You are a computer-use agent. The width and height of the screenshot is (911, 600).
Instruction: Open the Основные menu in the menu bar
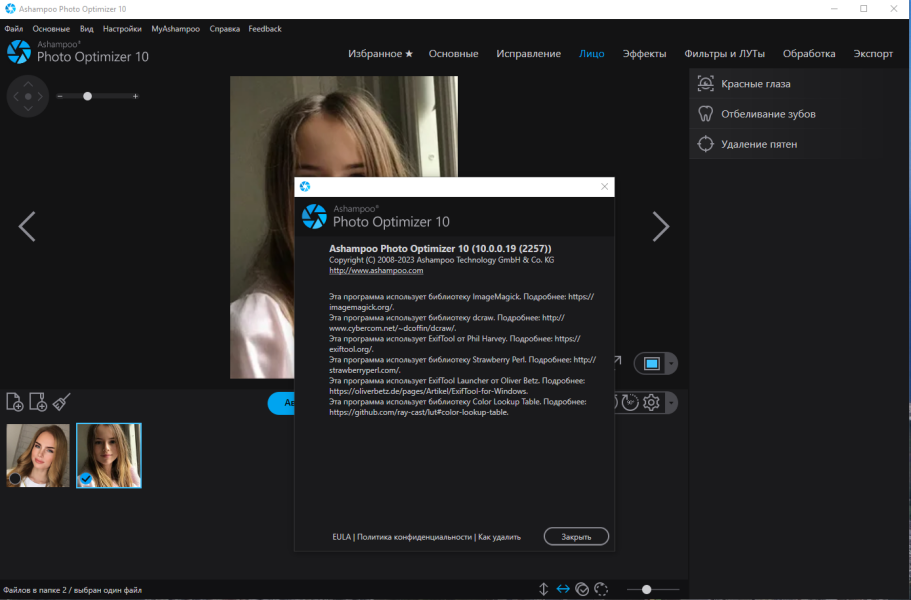(51, 28)
